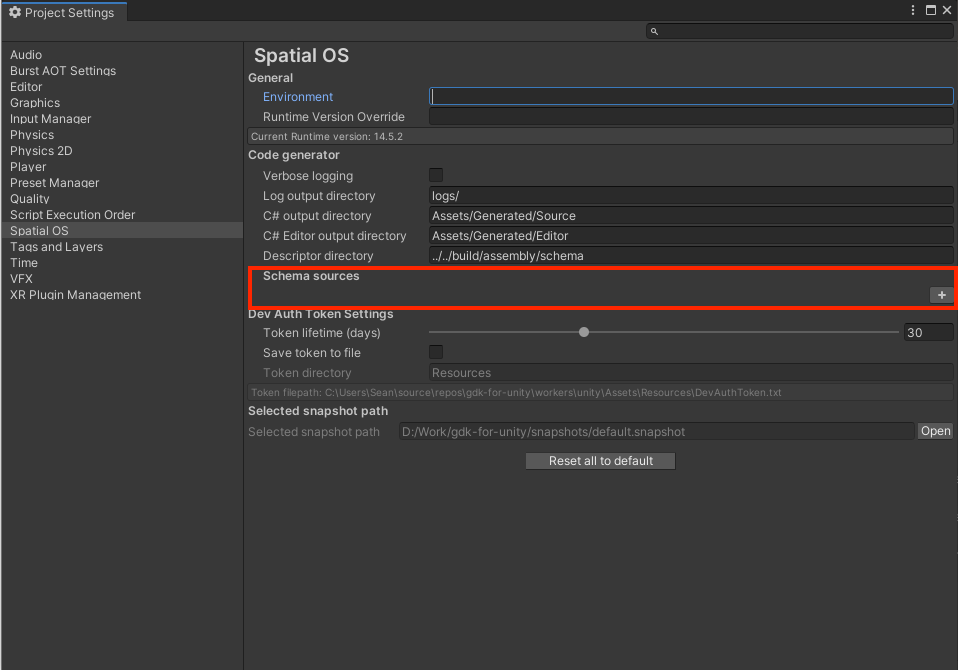Open XR Plugin Management settings
The image size is (958, 670).
(x=75, y=294)
